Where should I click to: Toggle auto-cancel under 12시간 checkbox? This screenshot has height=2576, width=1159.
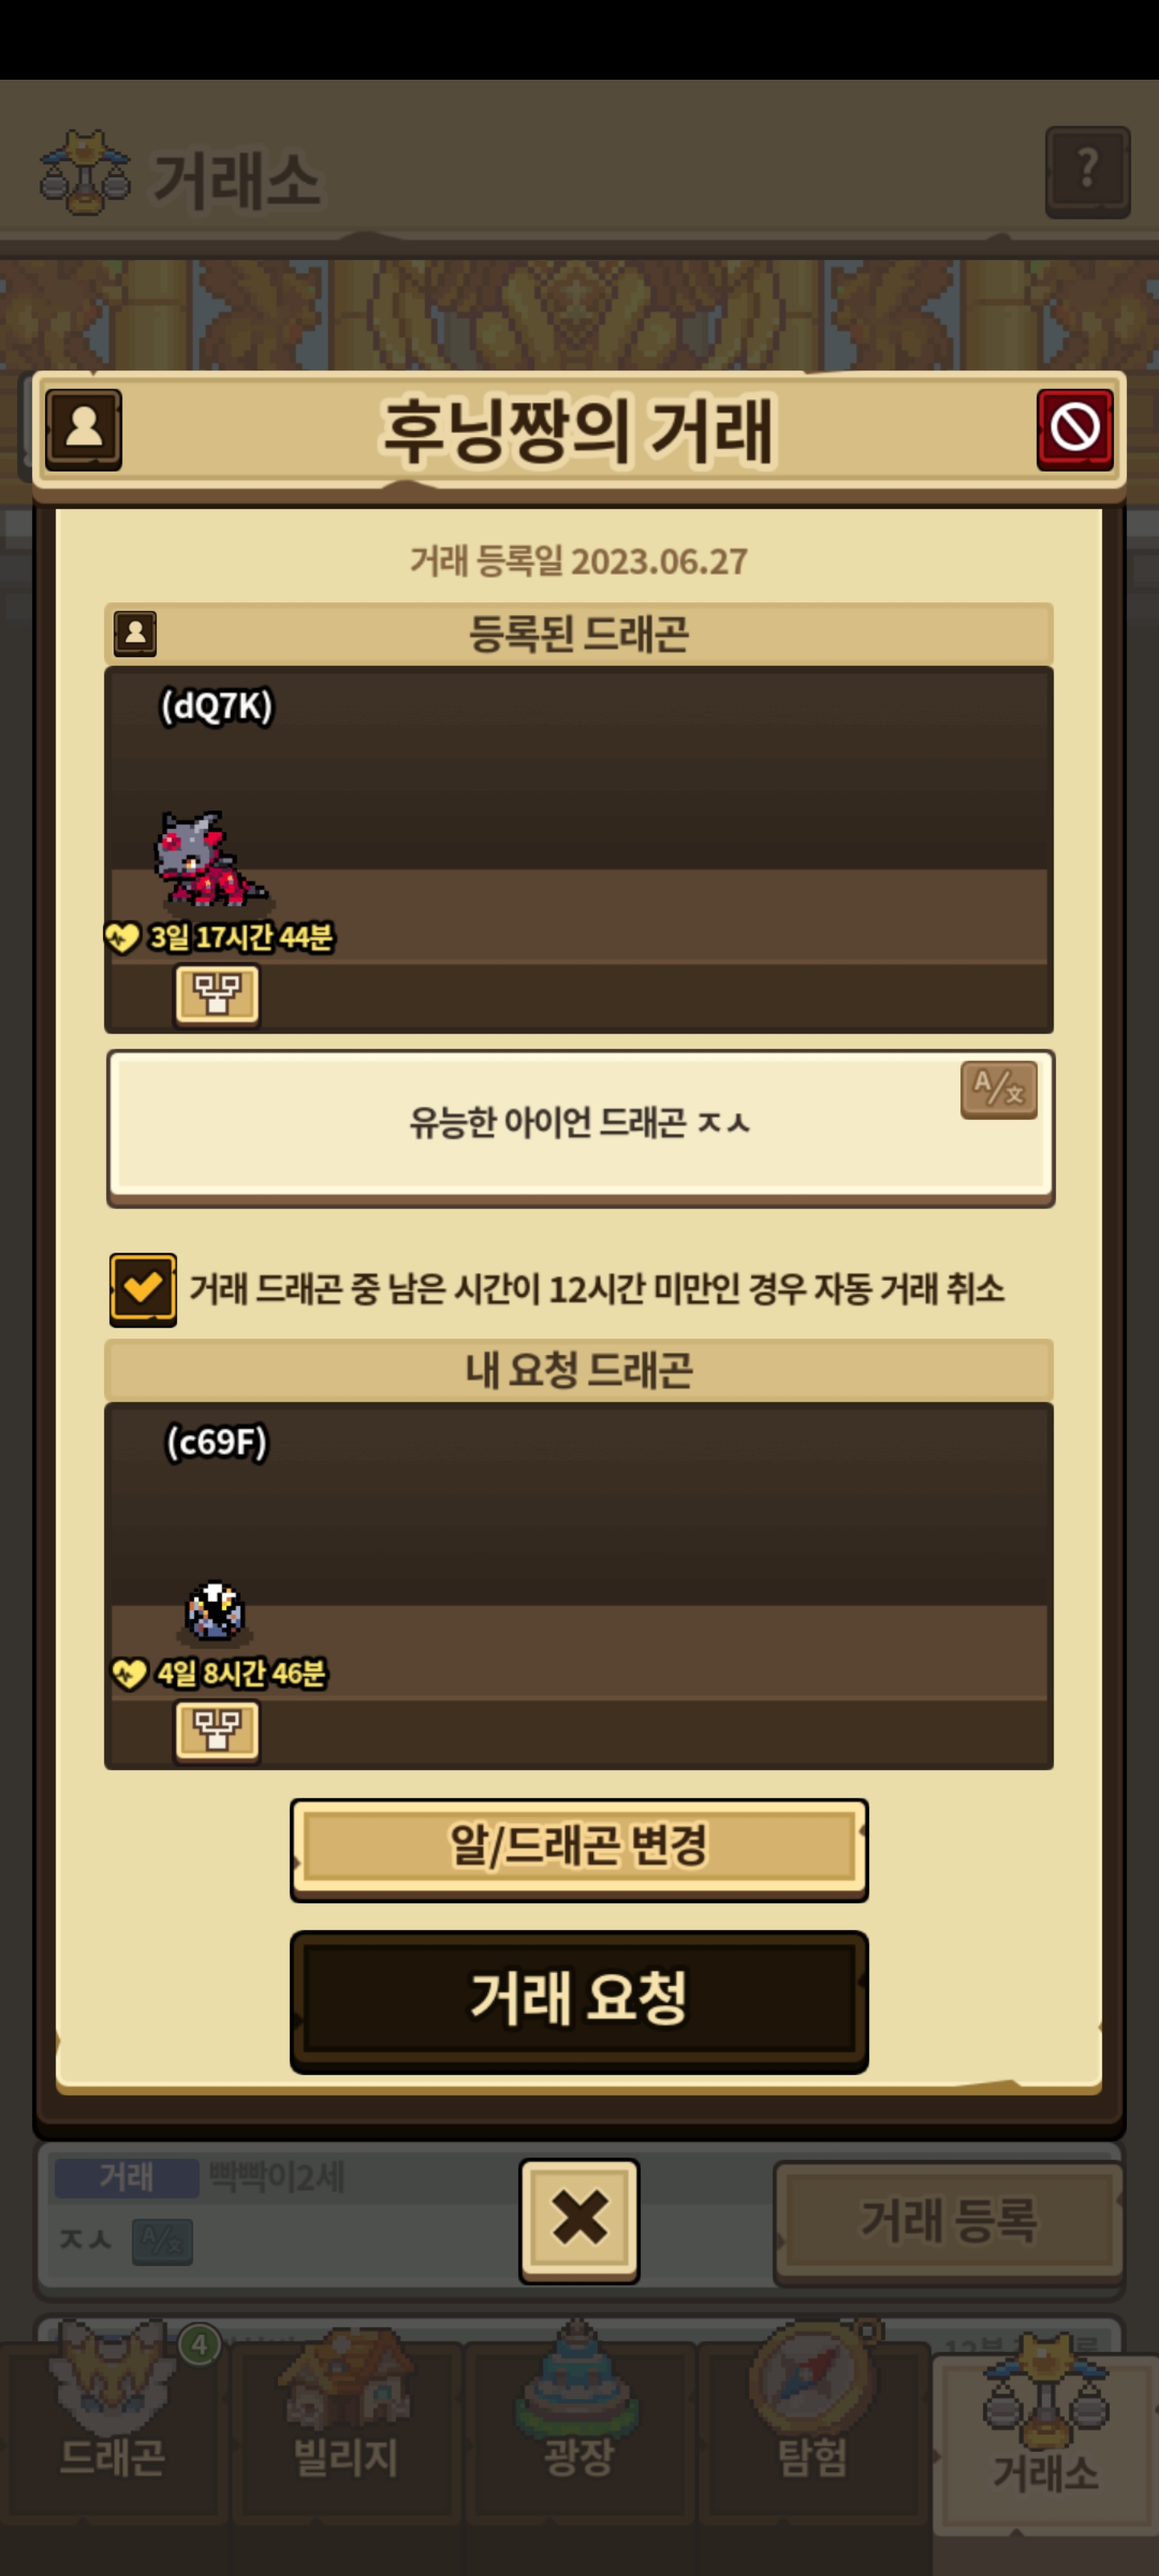[143, 1289]
